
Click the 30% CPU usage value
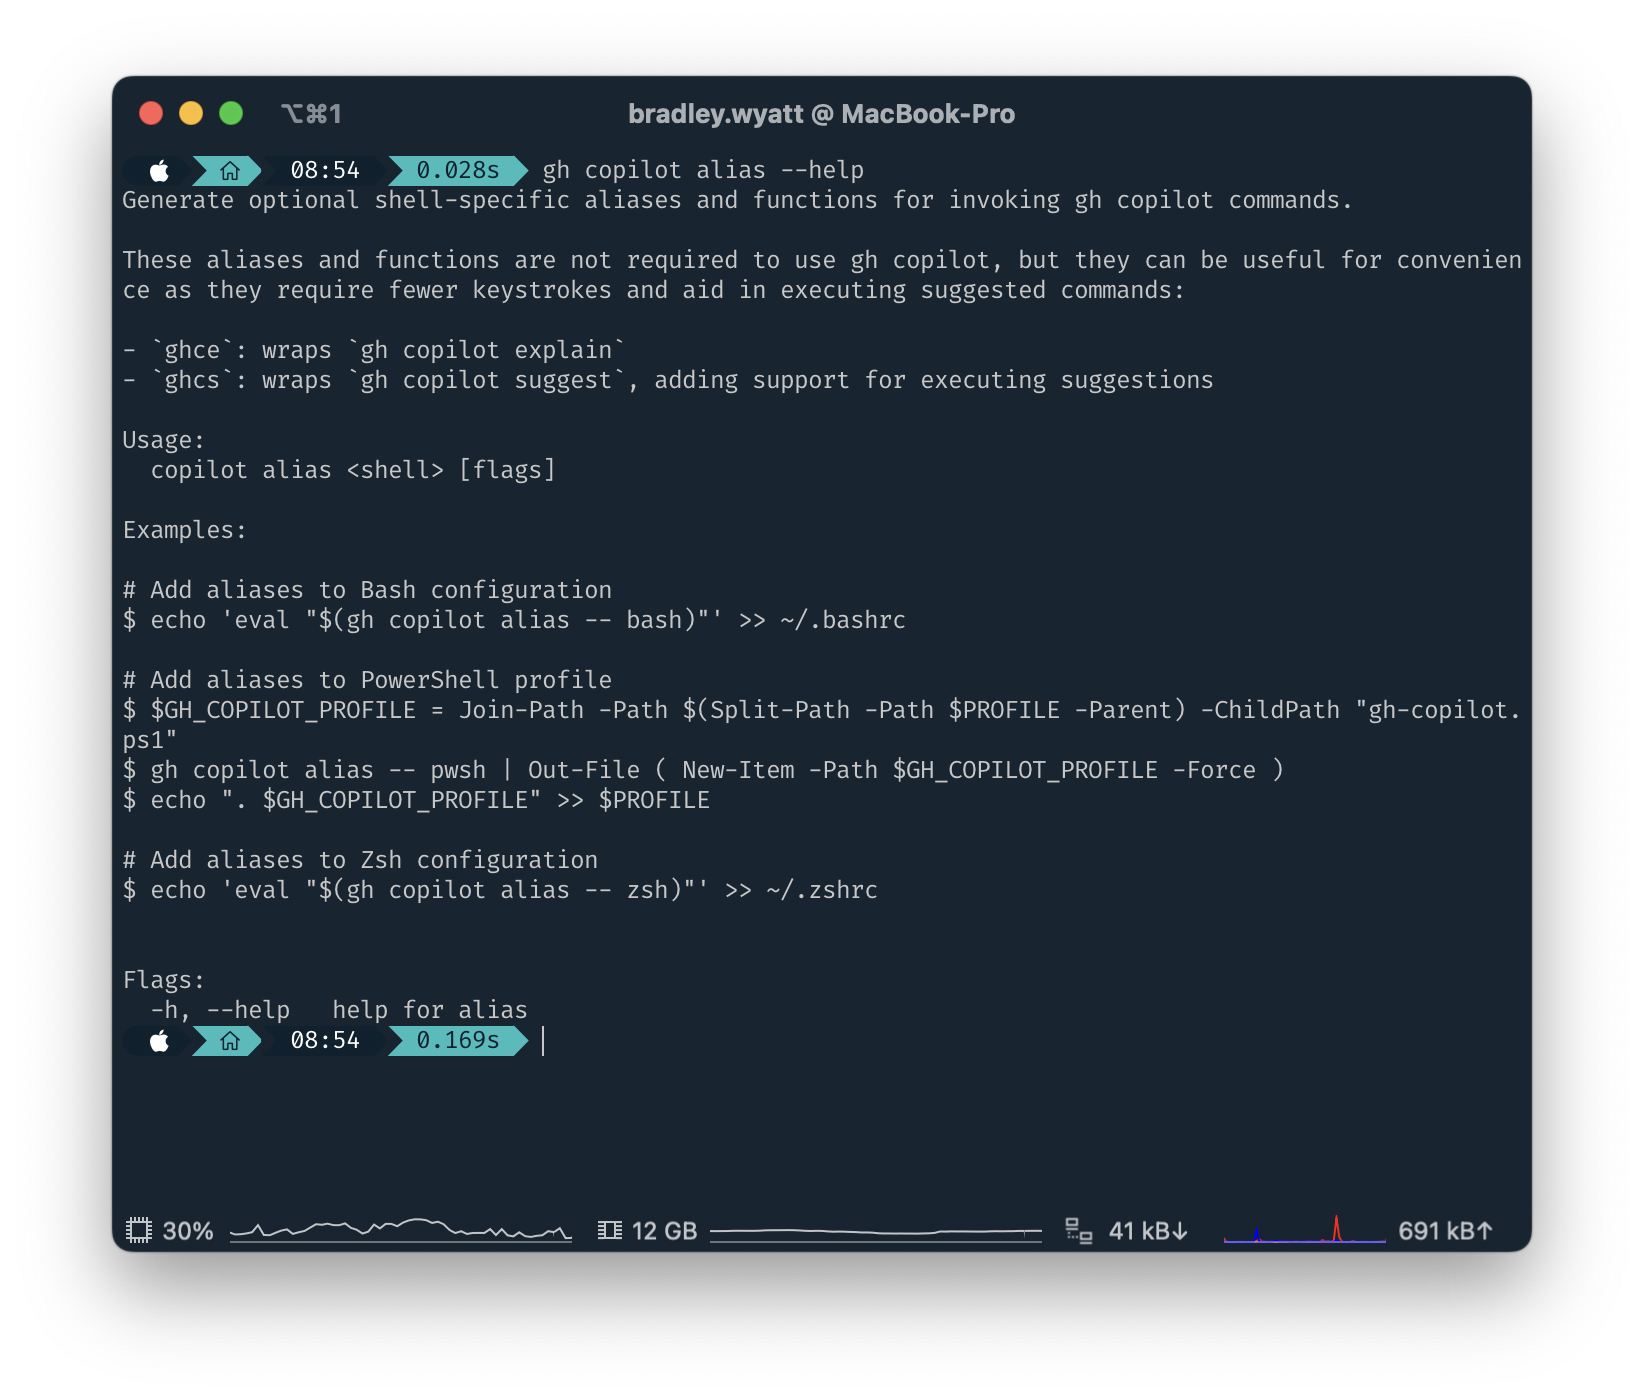pyautogui.click(x=188, y=1231)
